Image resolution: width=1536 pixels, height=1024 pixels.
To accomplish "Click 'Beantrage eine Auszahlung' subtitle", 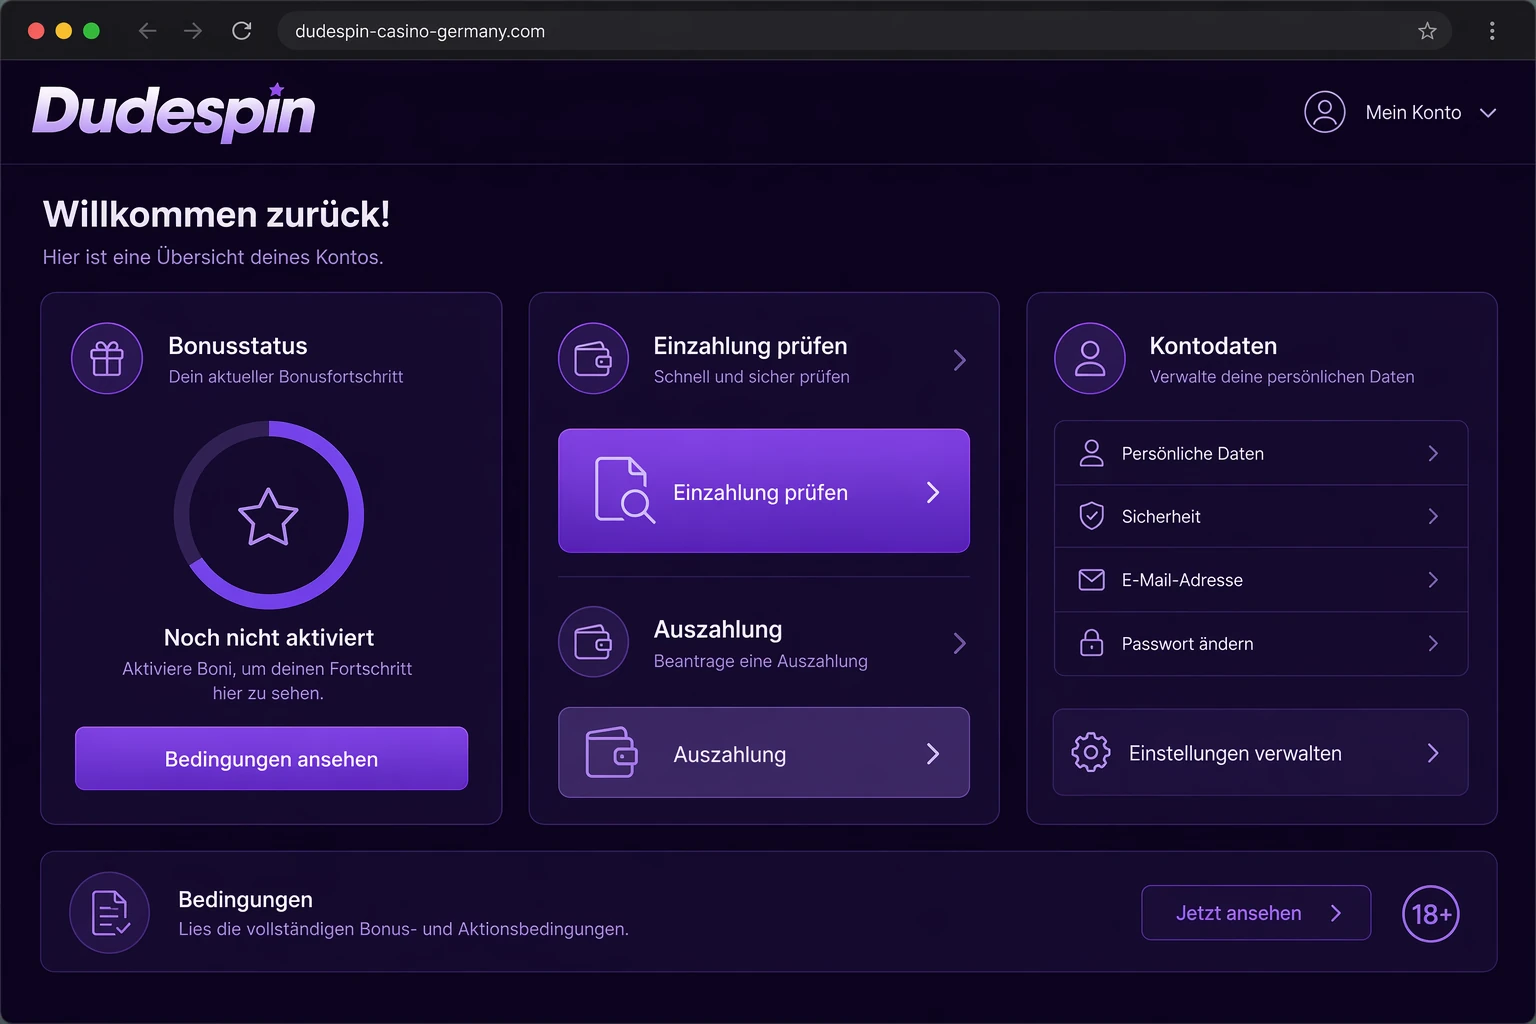I will click(x=761, y=661).
